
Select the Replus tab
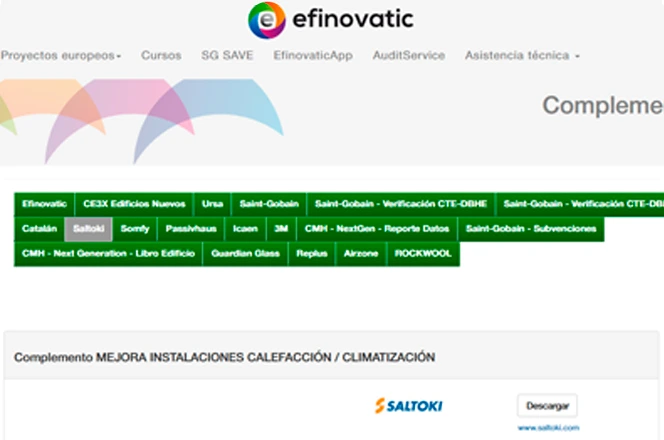coord(312,254)
